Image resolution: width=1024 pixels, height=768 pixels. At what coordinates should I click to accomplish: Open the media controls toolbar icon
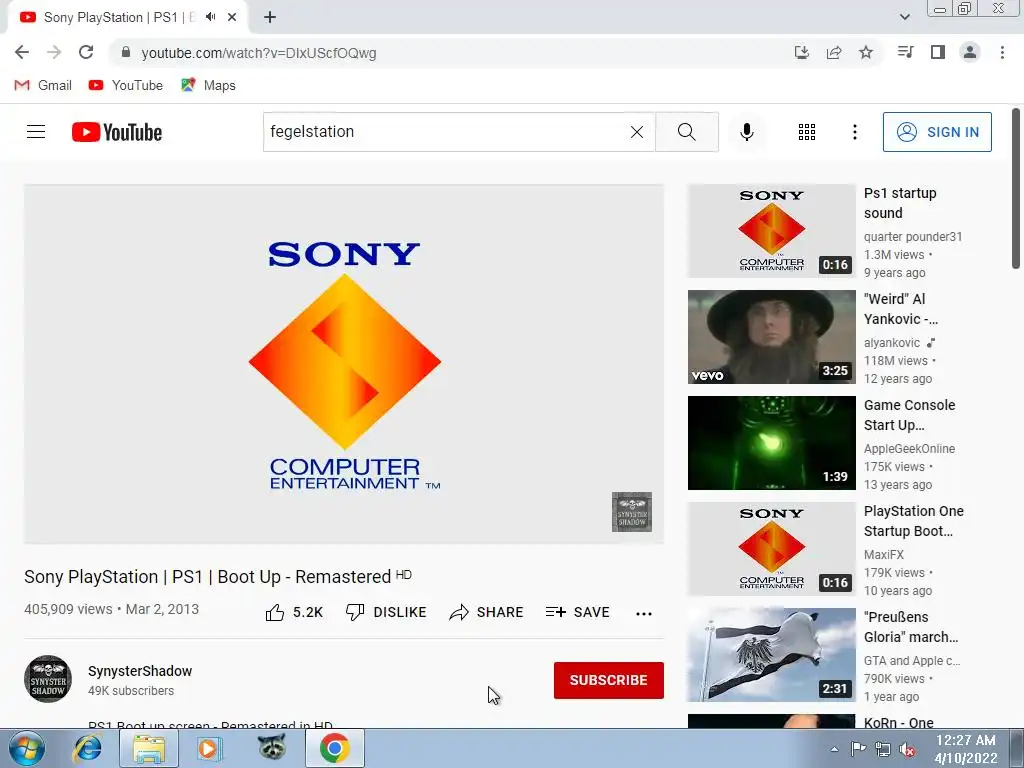[905, 52]
